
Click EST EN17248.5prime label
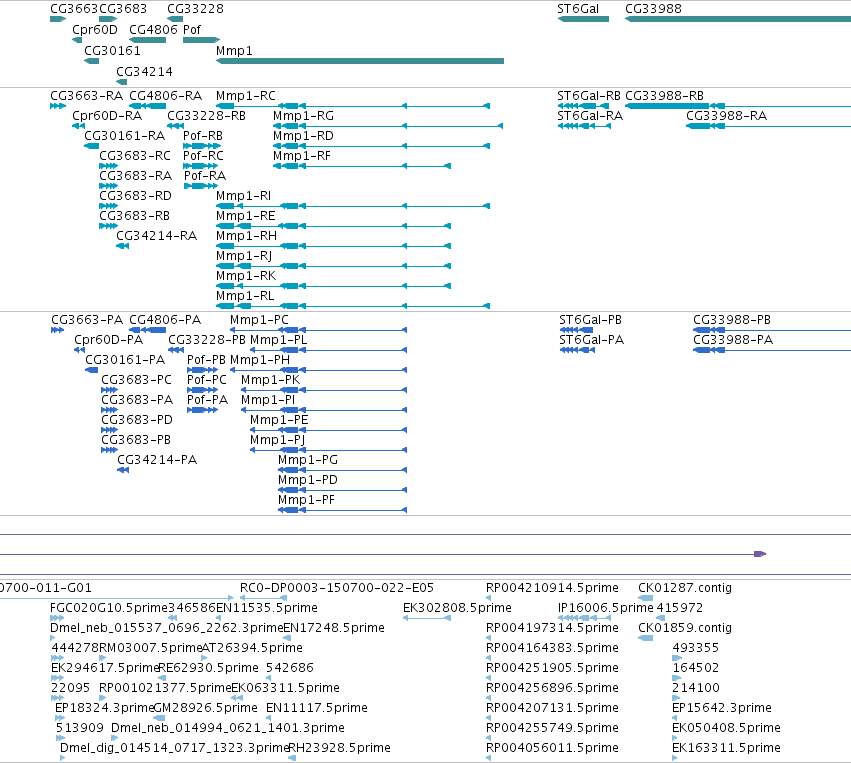pyautogui.click(x=334, y=628)
